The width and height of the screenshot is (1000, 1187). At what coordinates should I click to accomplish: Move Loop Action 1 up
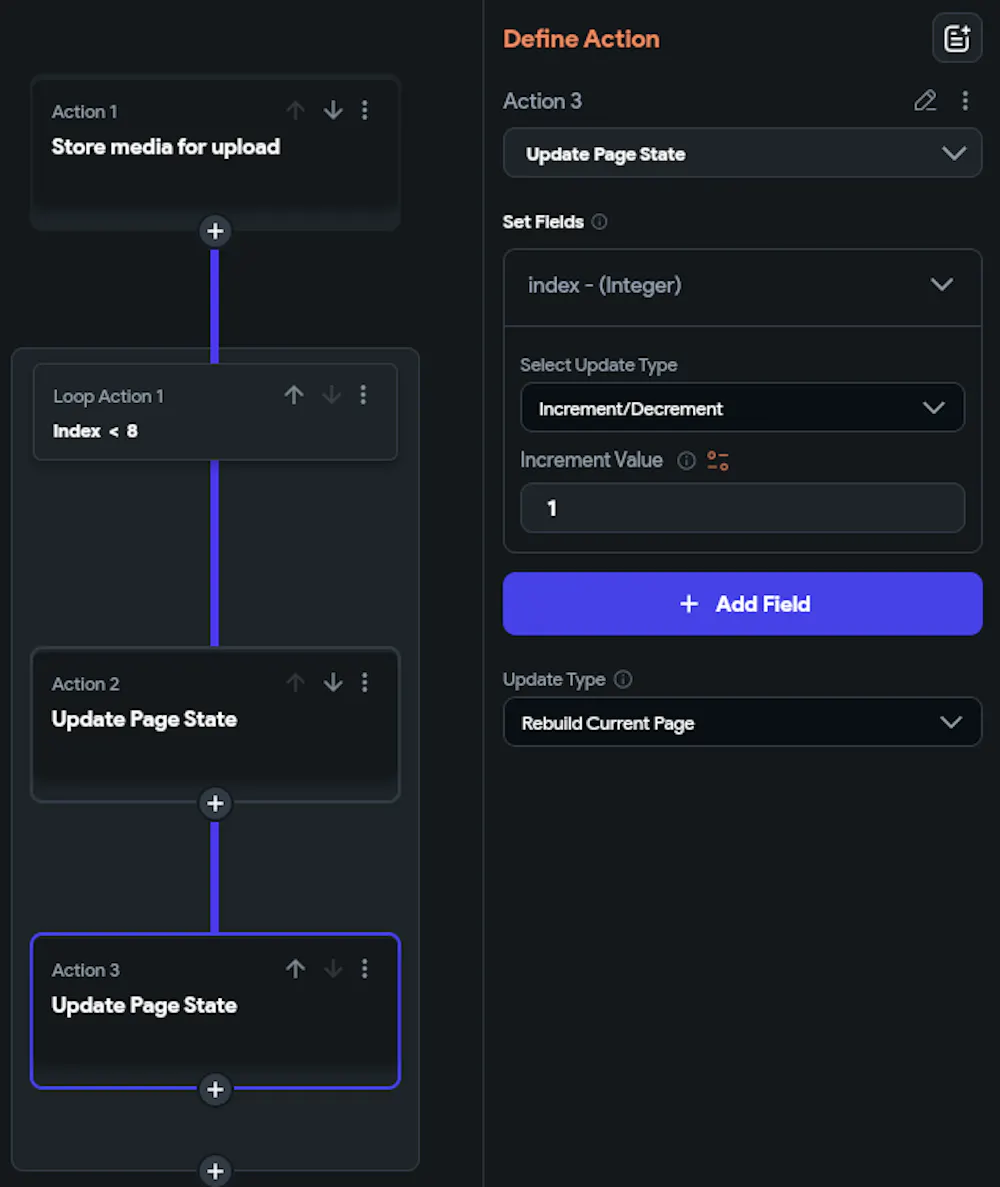(294, 394)
